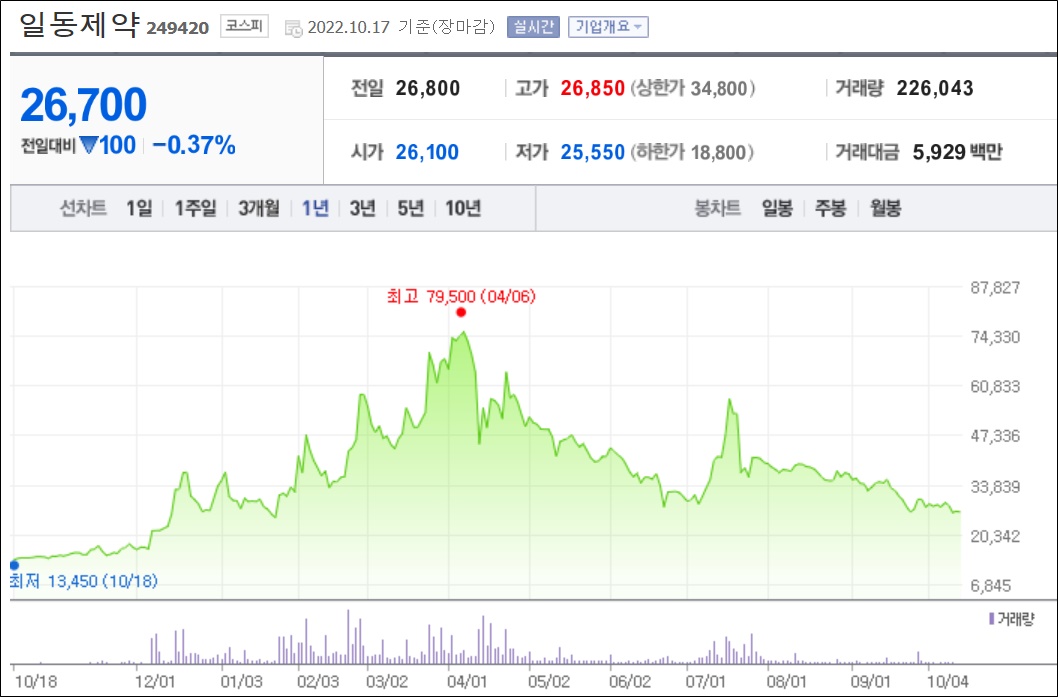Click the 코스피 market badge
This screenshot has width=1058, height=697.
[x=244, y=27]
